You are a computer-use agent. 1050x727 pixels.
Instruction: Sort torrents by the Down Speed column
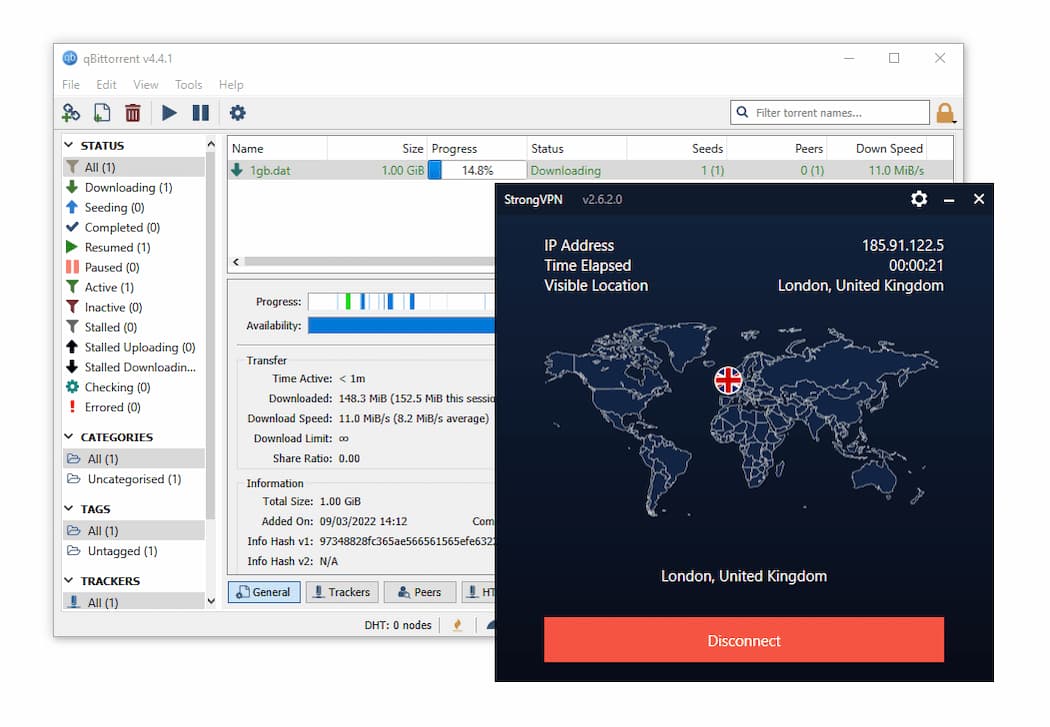click(x=877, y=149)
